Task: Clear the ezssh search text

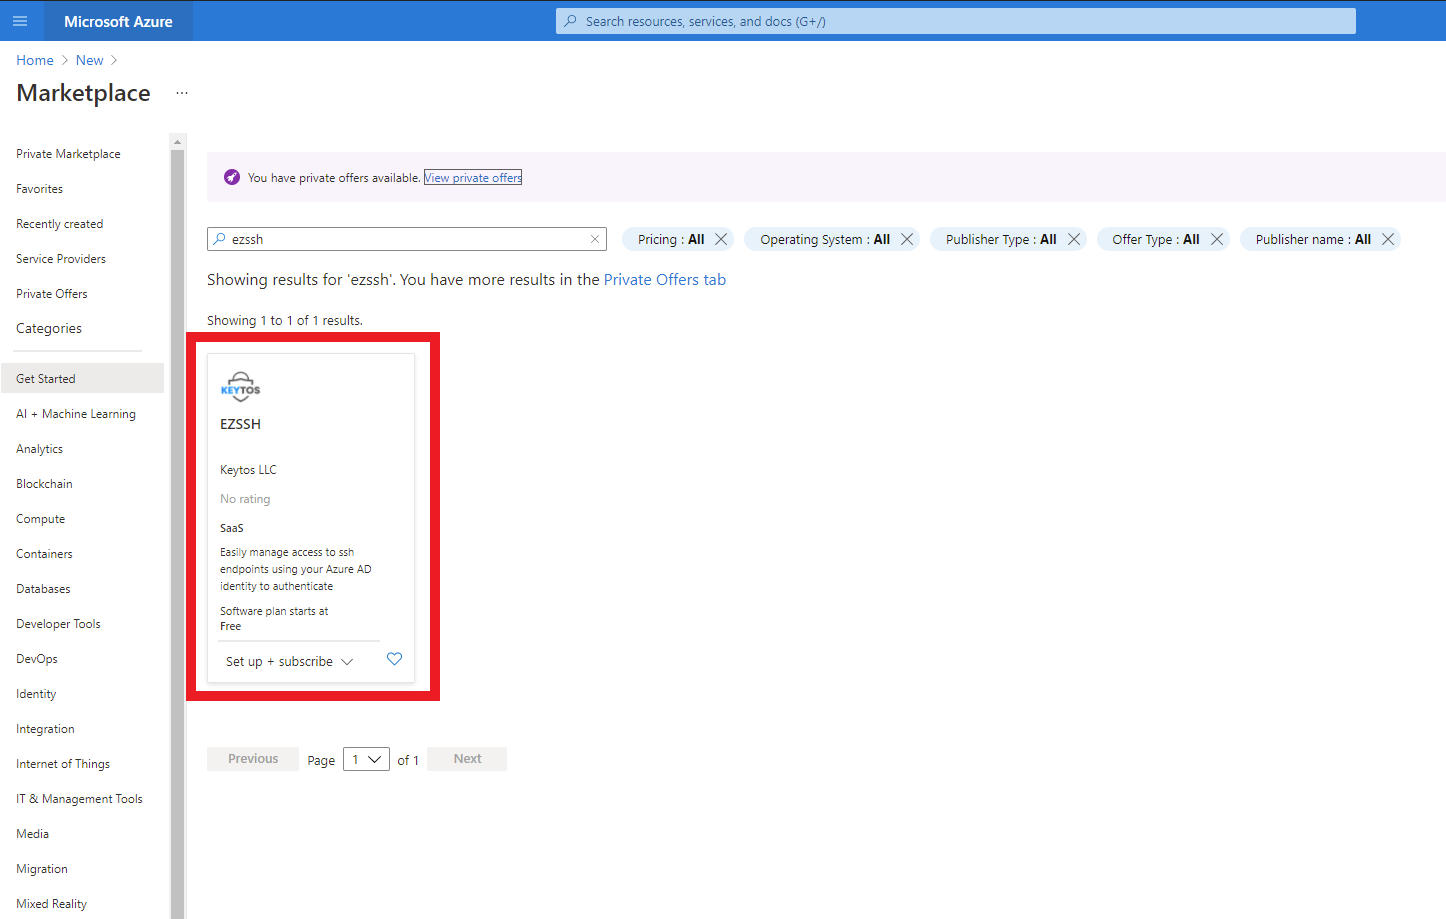Action: pyautogui.click(x=595, y=239)
